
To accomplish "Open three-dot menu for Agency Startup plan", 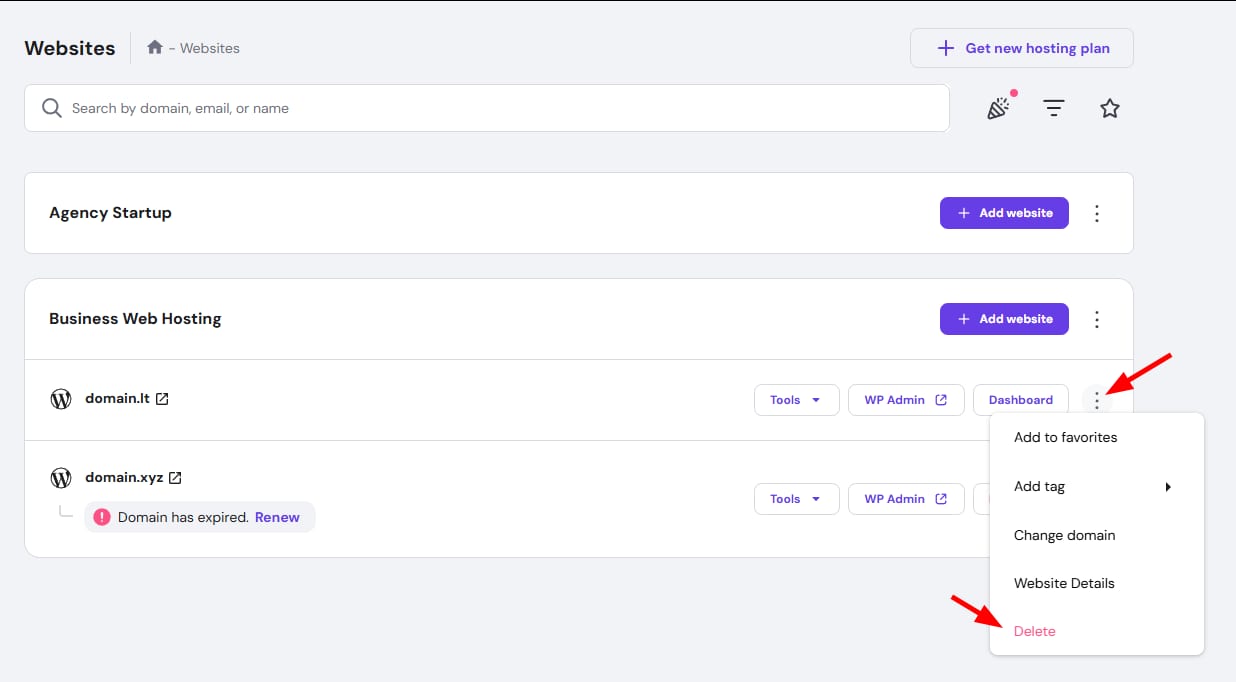I will click(x=1097, y=213).
